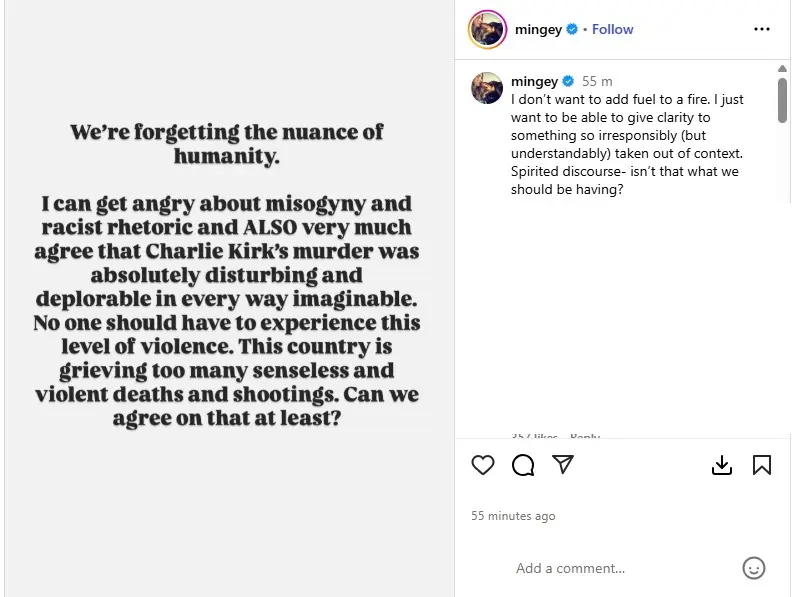This screenshot has height=597, width=793.
Task: Click the comments scrollbar thumb
Action: coord(782,100)
